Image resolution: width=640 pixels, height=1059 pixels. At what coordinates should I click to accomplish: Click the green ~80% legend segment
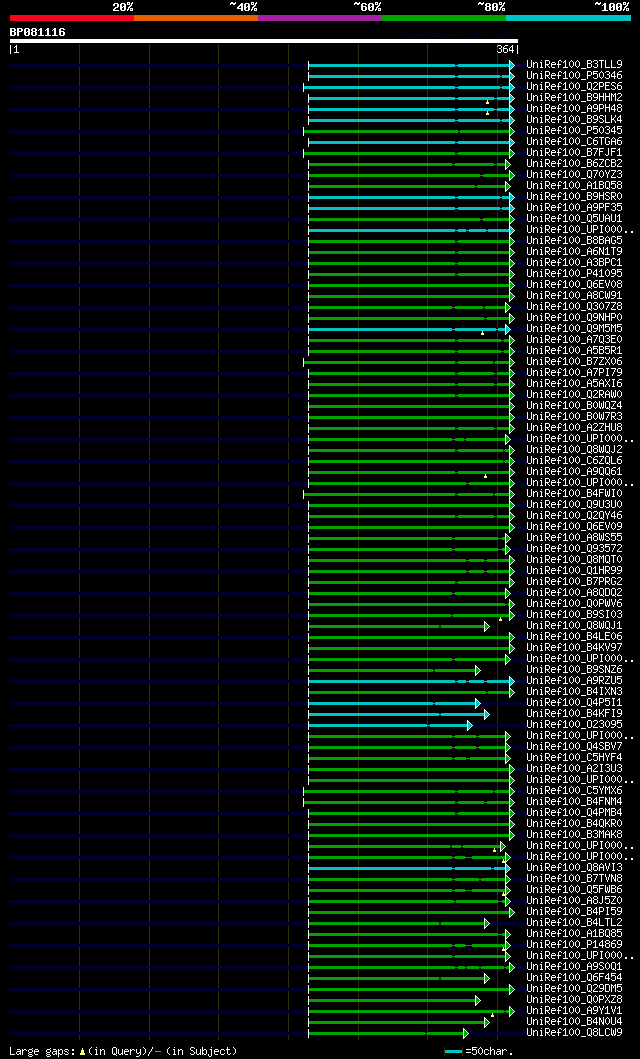(444, 18)
